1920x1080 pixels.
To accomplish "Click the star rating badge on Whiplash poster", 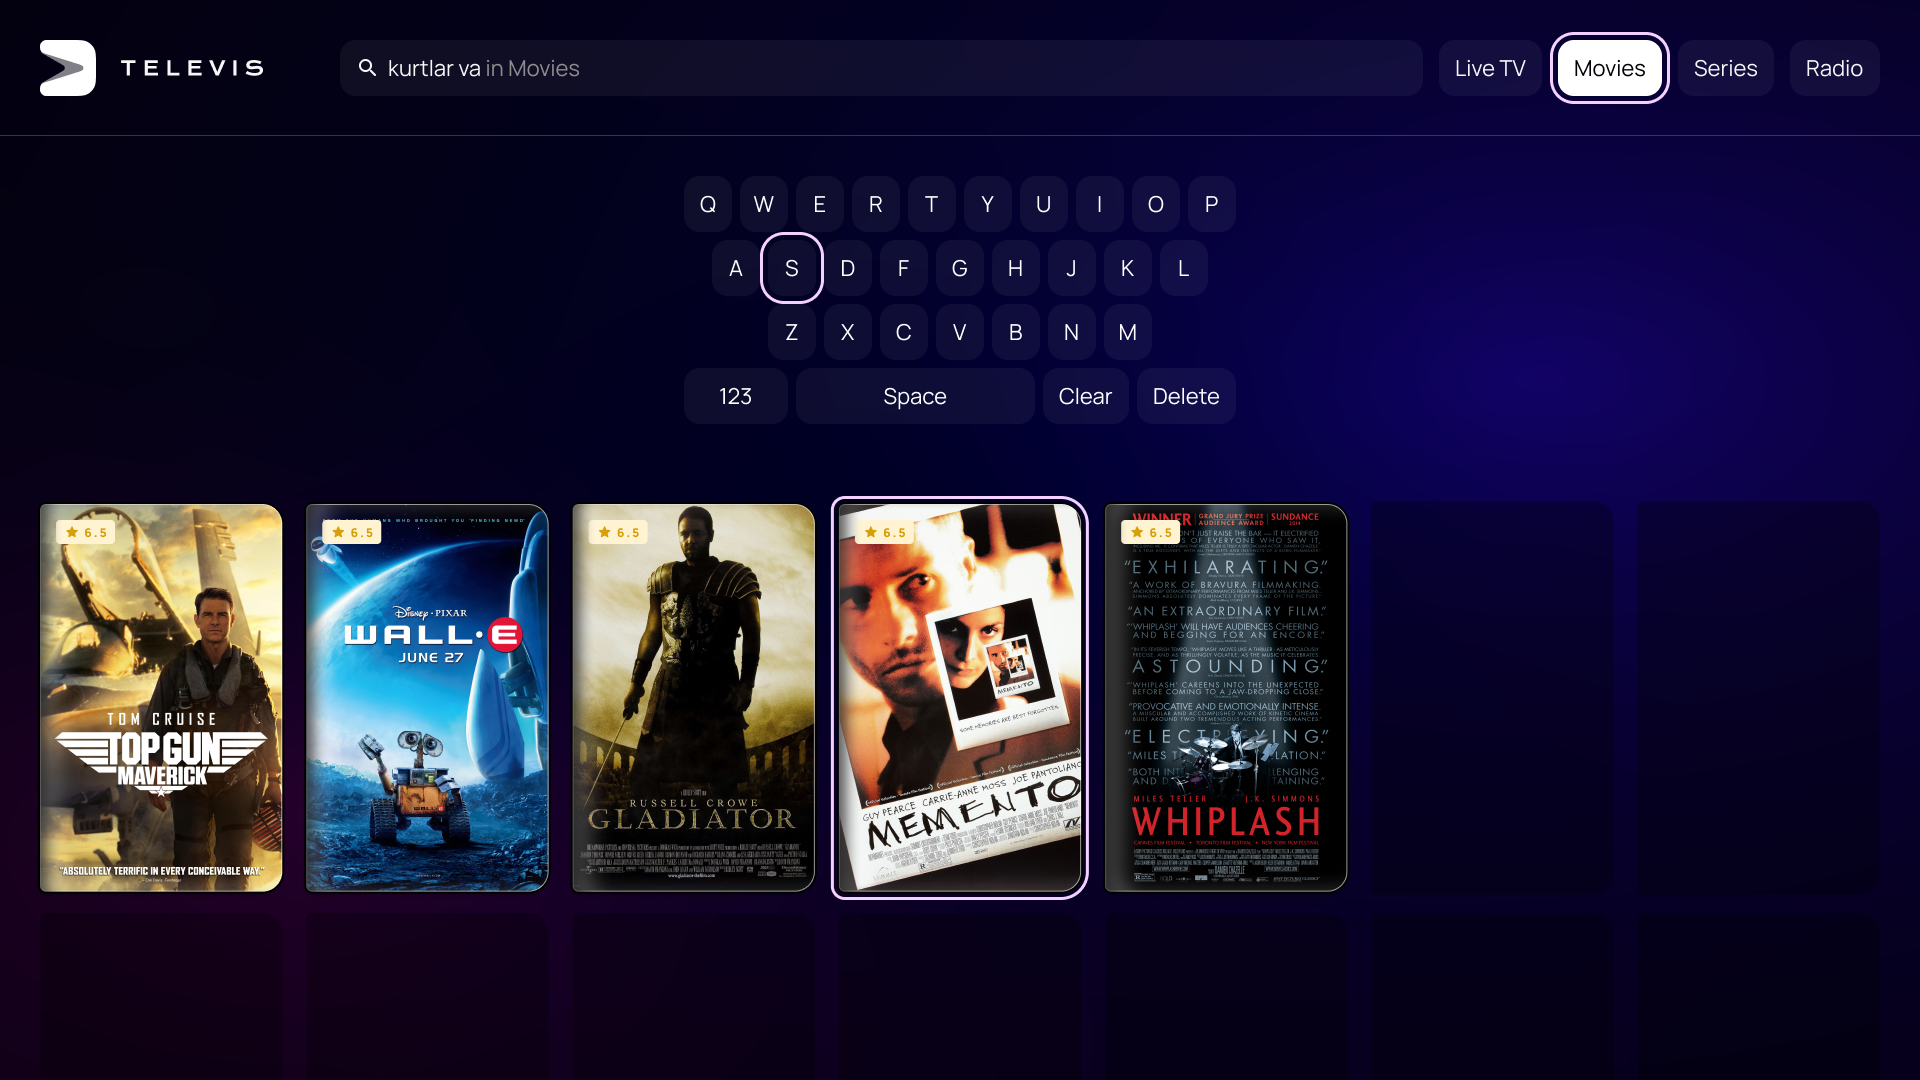I will pyautogui.click(x=1151, y=533).
